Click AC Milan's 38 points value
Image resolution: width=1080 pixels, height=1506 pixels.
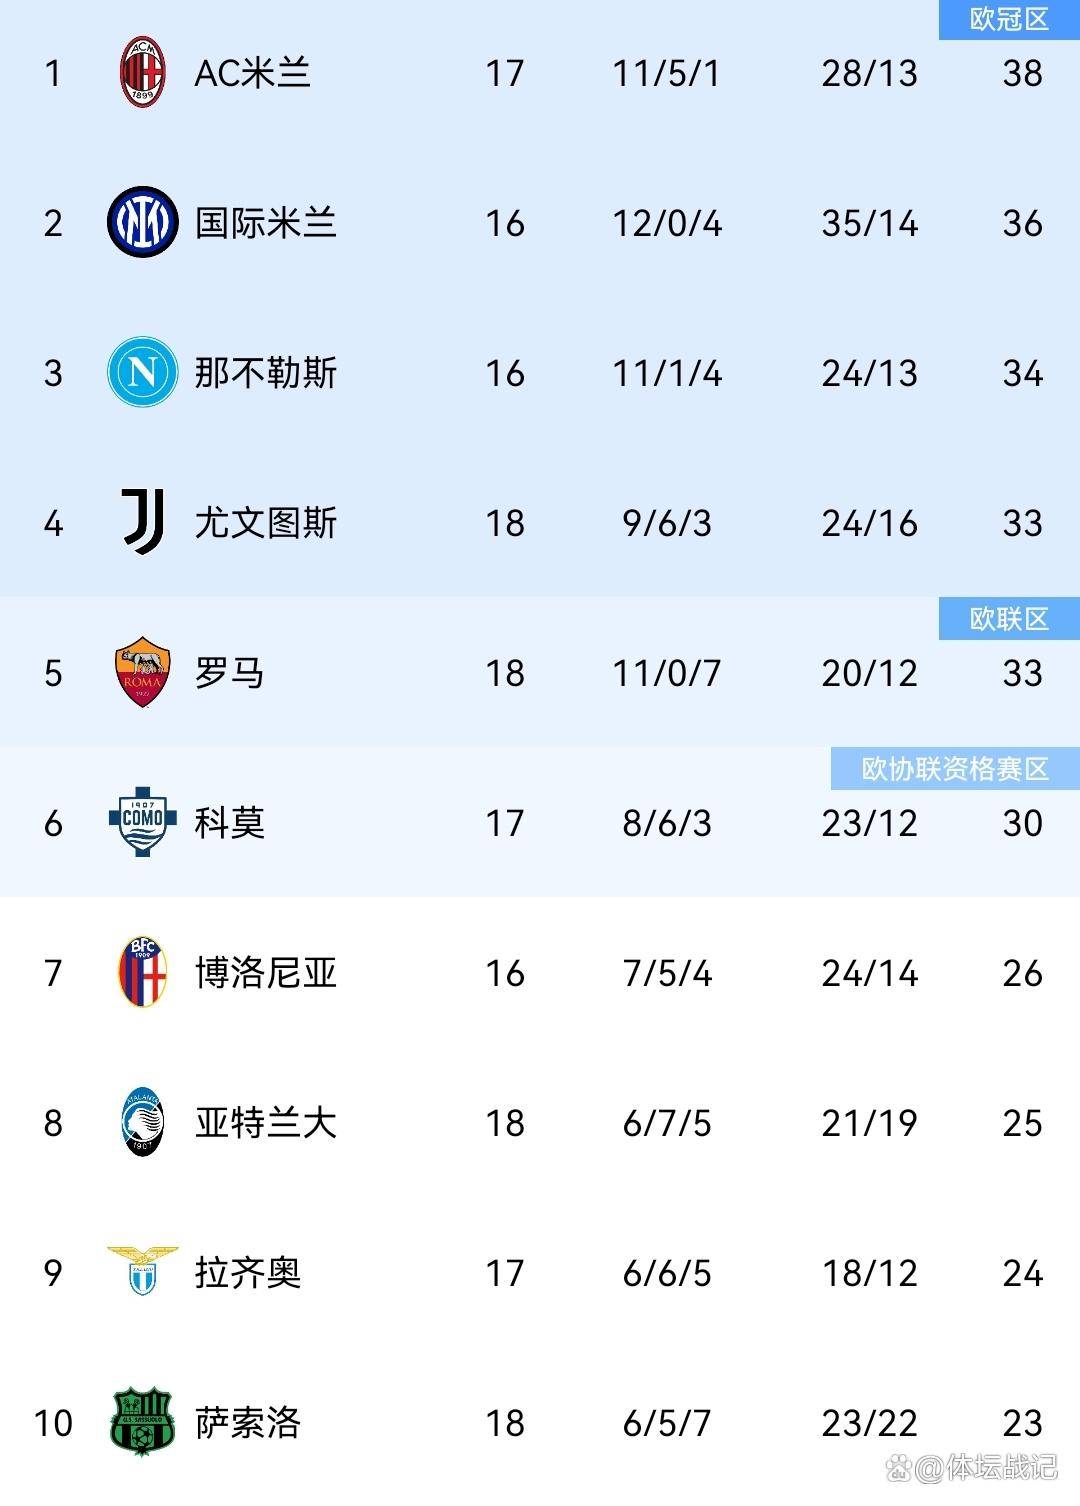click(x=1022, y=73)
